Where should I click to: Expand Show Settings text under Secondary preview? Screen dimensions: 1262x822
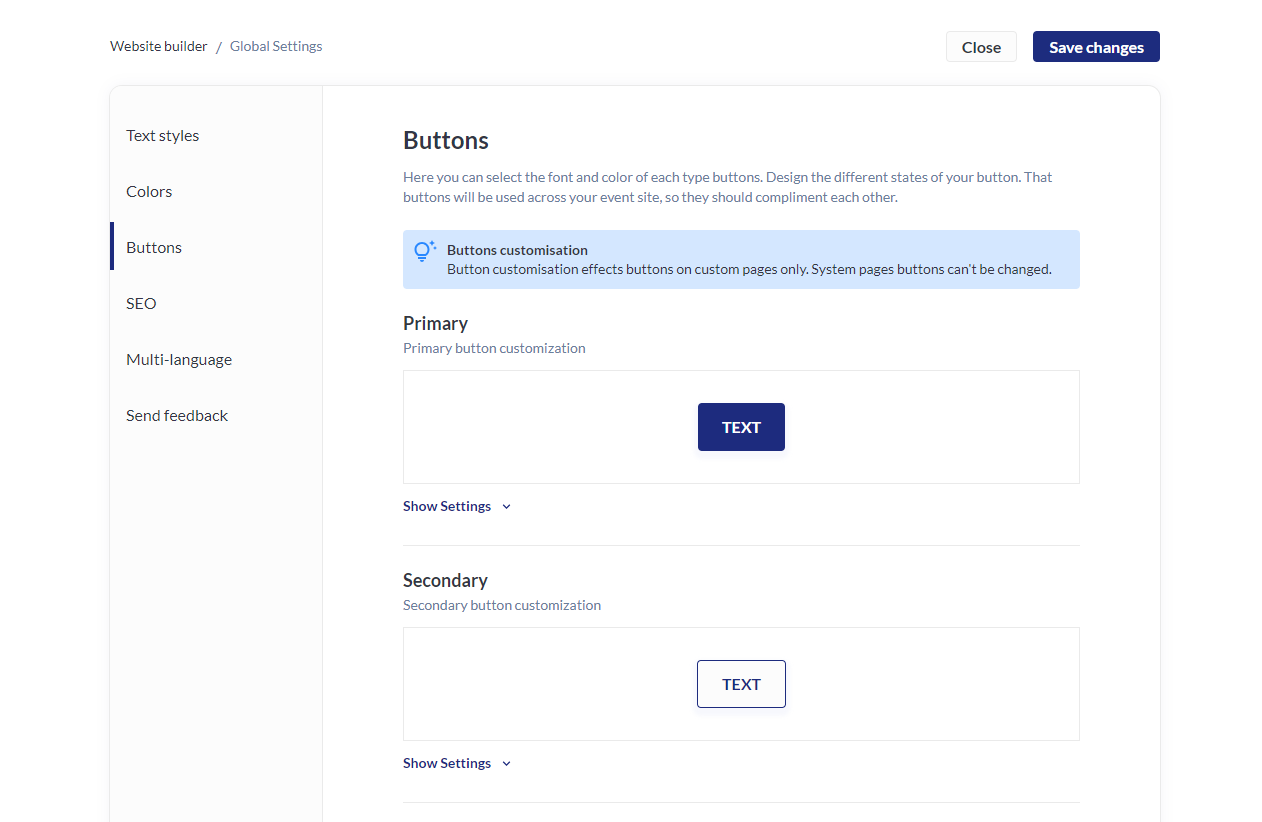click(x=447, y=764)
